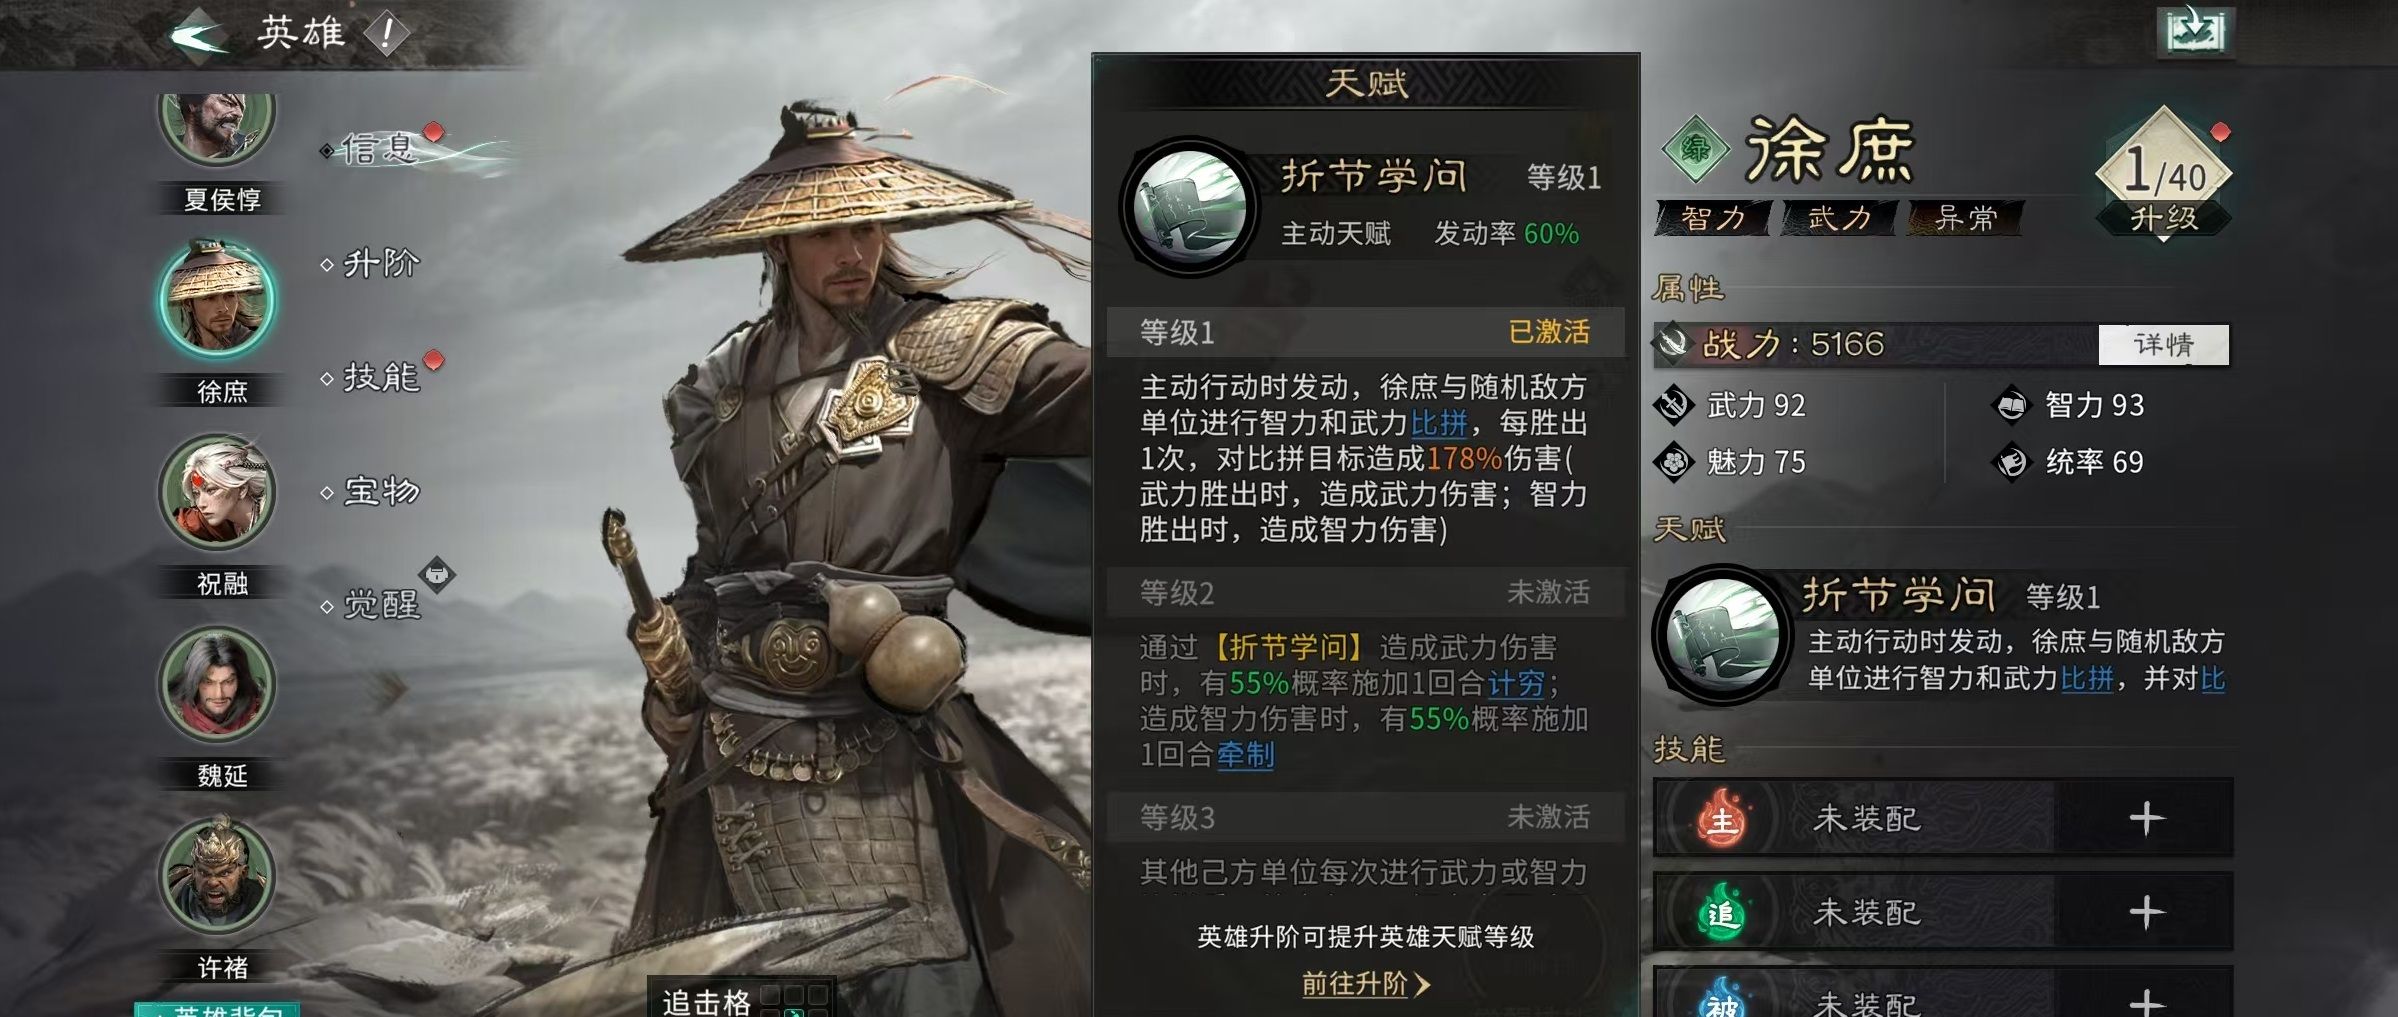The image size is (2398, 1017).
Task: Click the 比拼 keyword link in level 1
Action: (1438, 423)
